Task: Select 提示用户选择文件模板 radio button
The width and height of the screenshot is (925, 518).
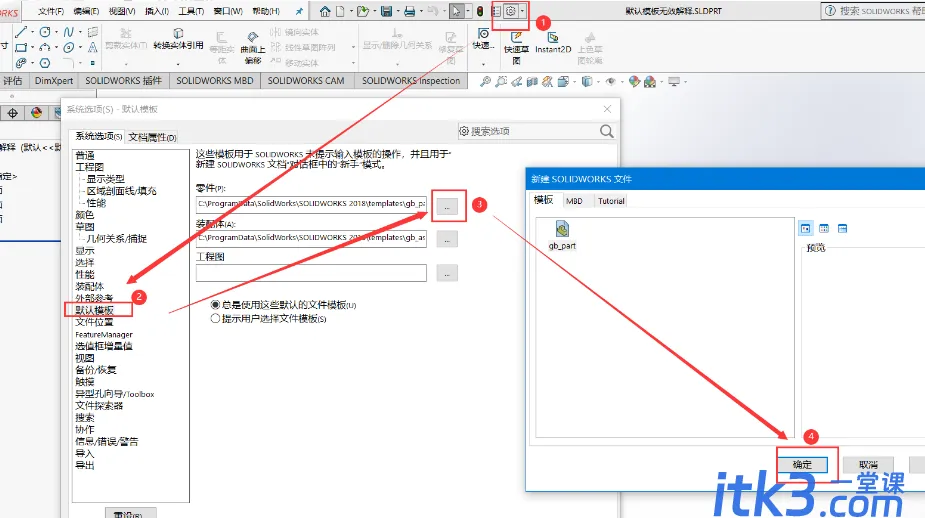Action: [215, 319]
